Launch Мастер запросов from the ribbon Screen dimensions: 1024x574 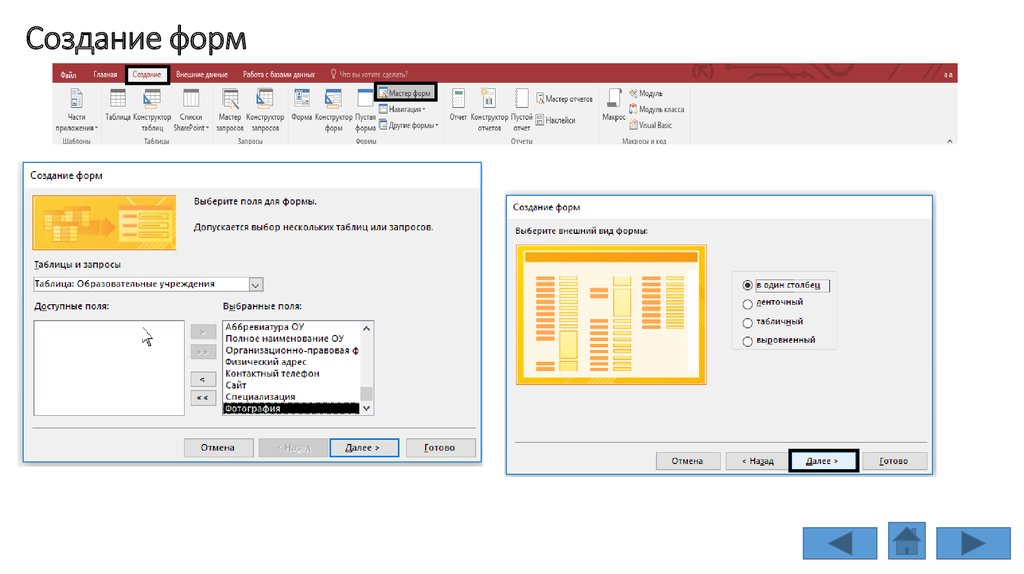(230, 105)
